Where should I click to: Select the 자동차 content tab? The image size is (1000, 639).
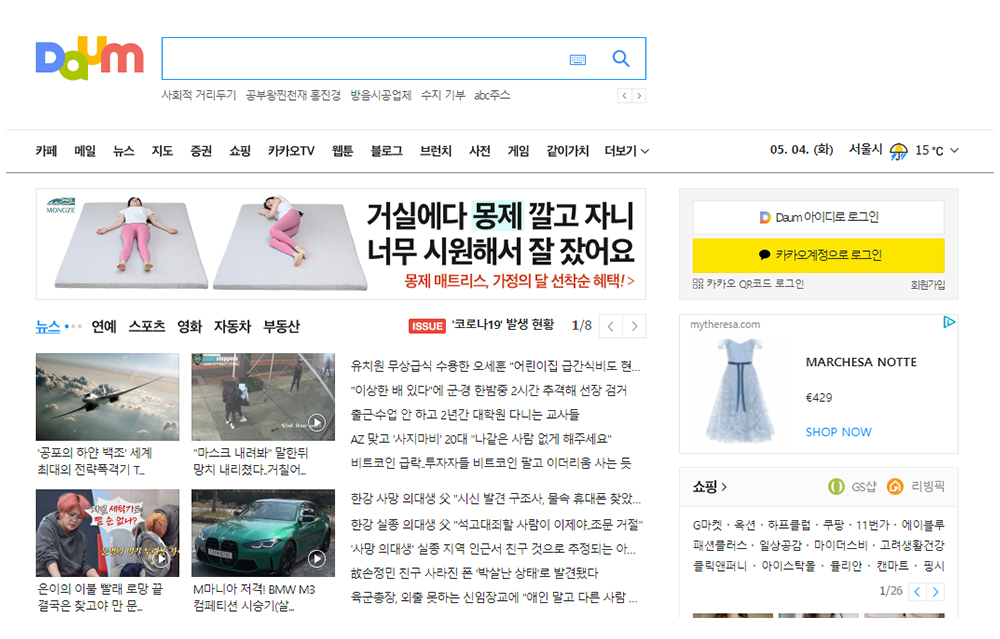[x=232, y=327]
